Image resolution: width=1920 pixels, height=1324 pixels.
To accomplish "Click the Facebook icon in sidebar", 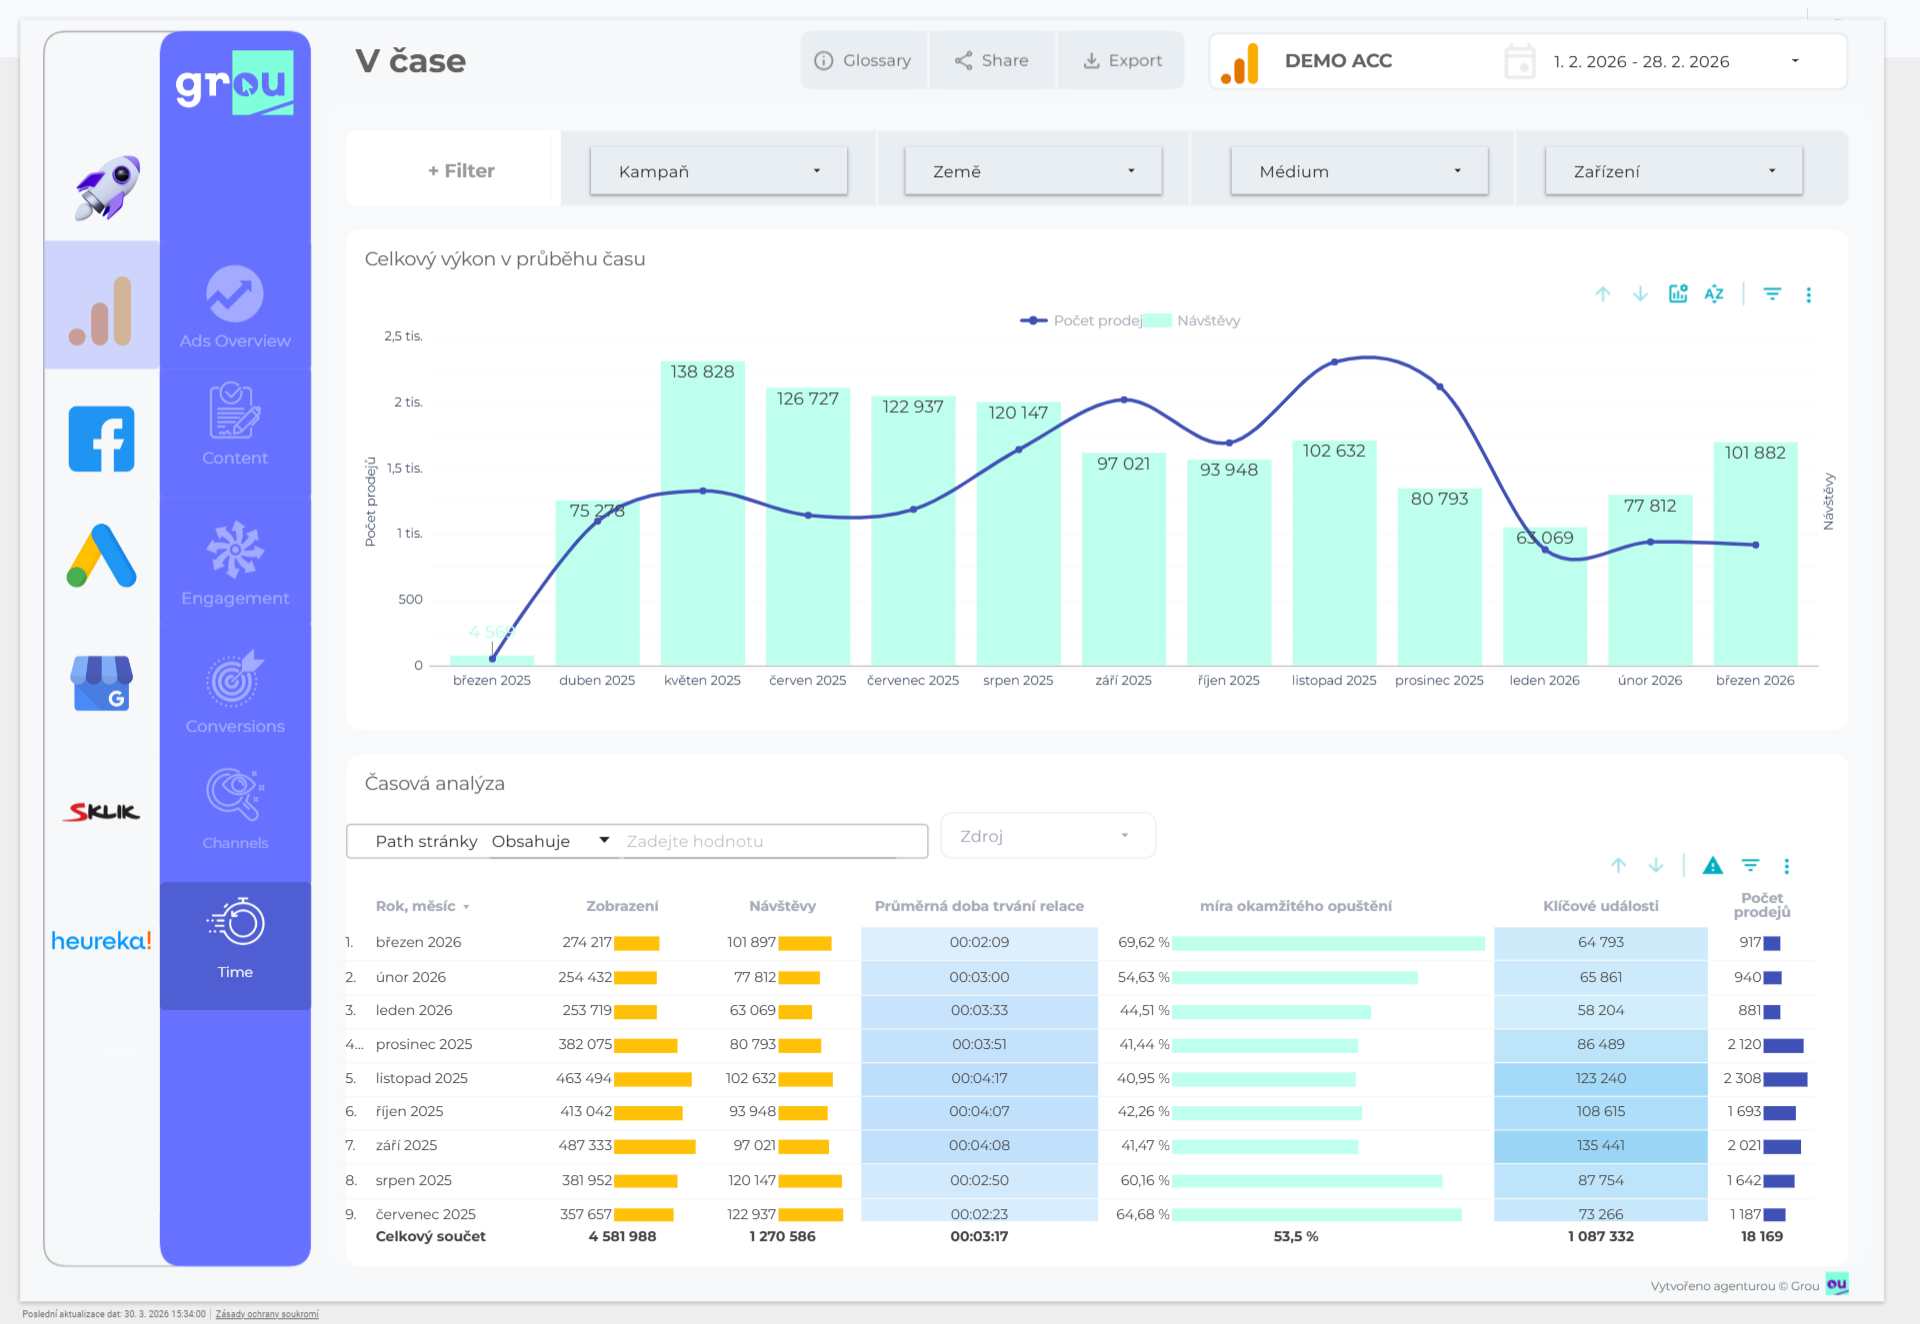I will pos(101,439).
